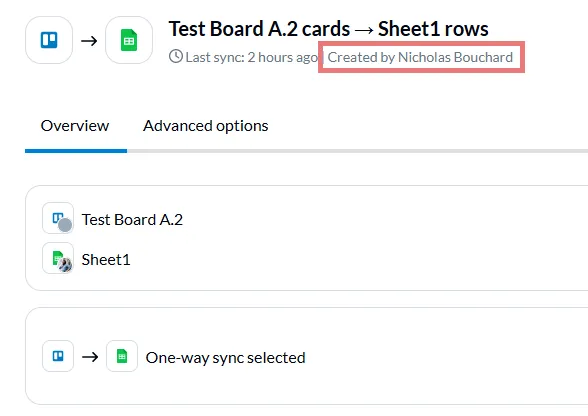Click the flow title Test Board A.2 cards → Sheet1 rows
The width and height of the screenshot is (588, 416).
(x=328, y=29)
